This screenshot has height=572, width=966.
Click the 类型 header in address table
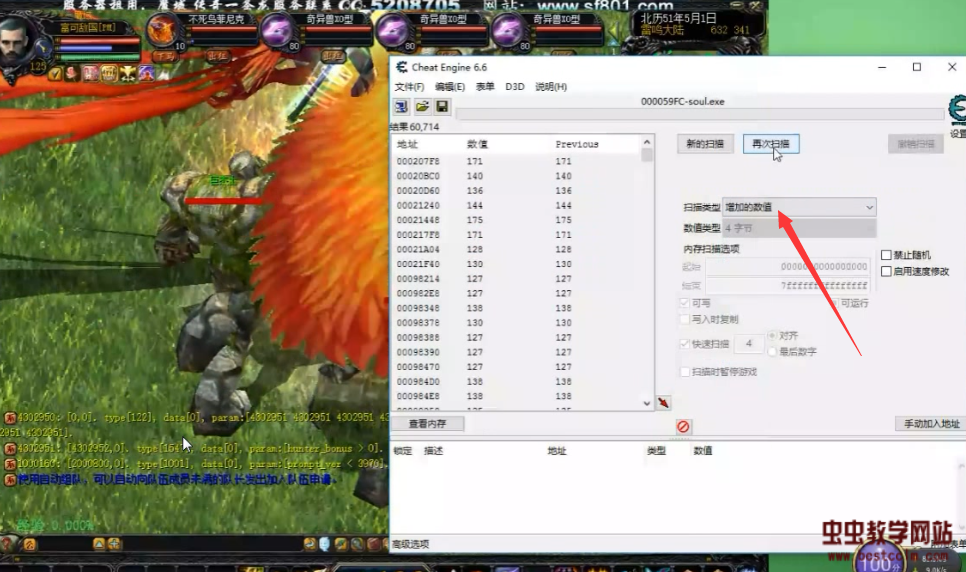click(657, 451)
